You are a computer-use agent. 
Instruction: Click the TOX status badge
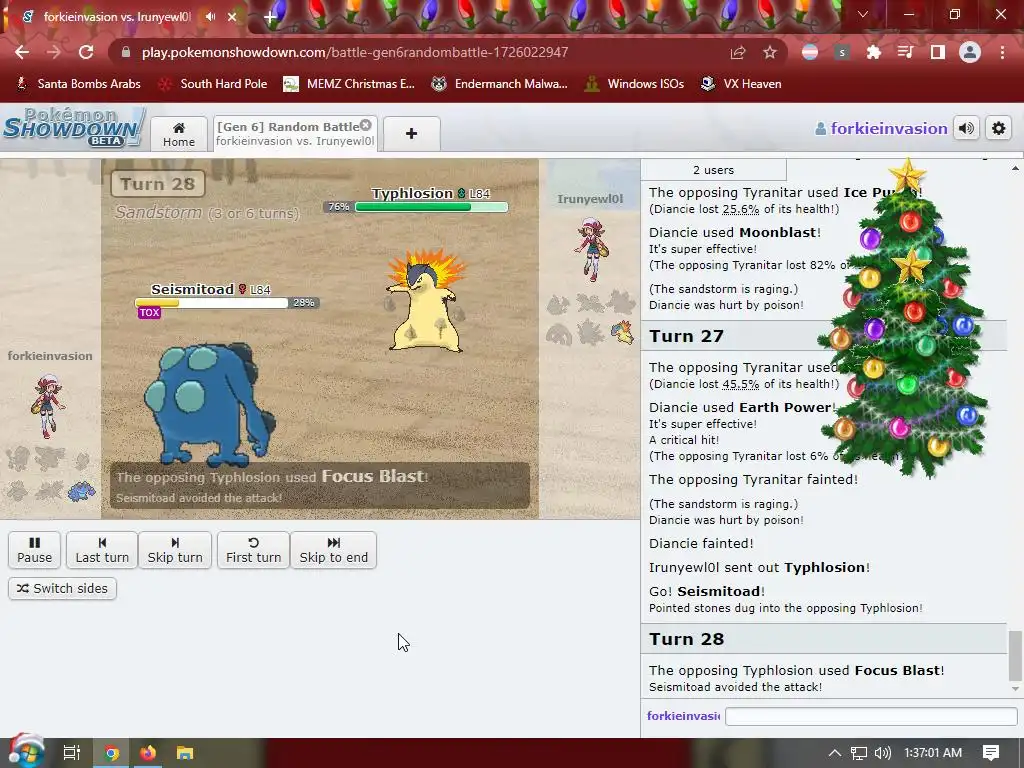click(150, 313)
